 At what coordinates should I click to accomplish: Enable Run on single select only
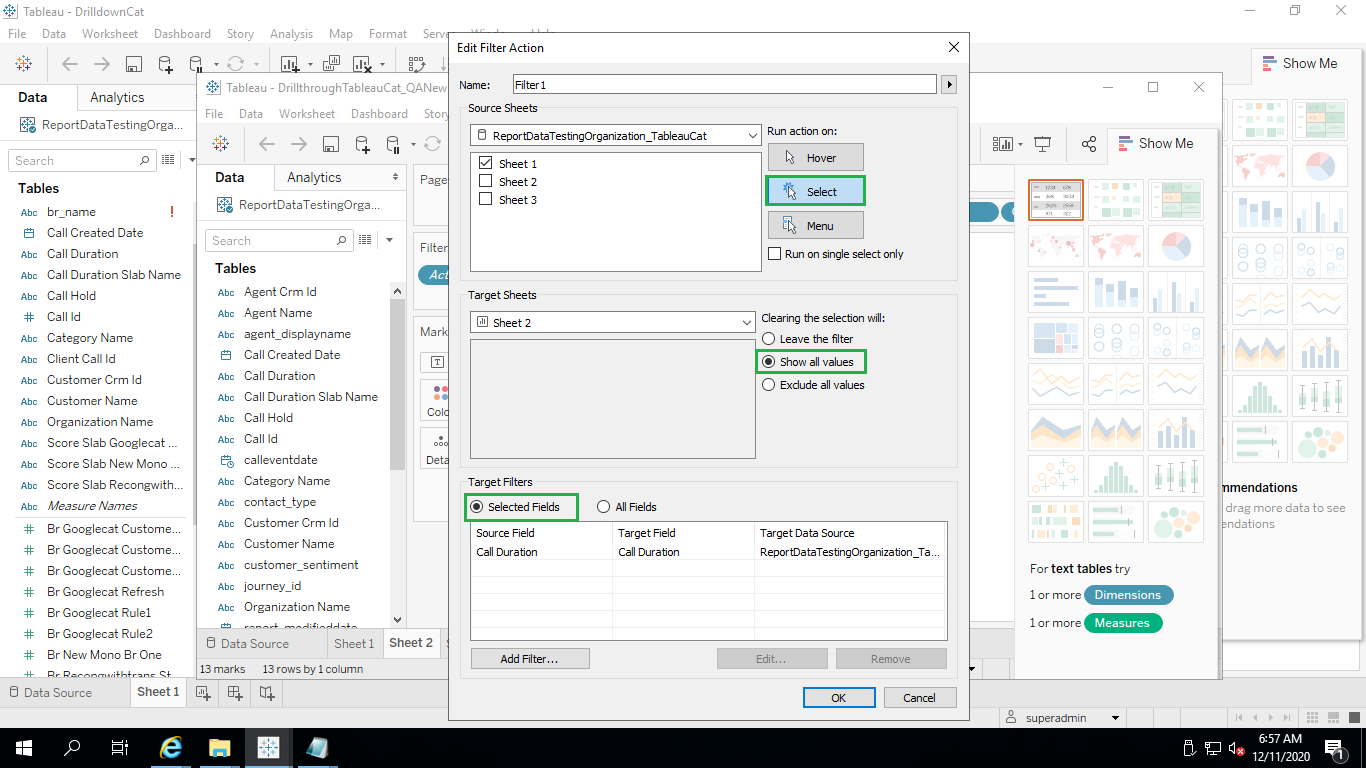[x=774, y=254]
